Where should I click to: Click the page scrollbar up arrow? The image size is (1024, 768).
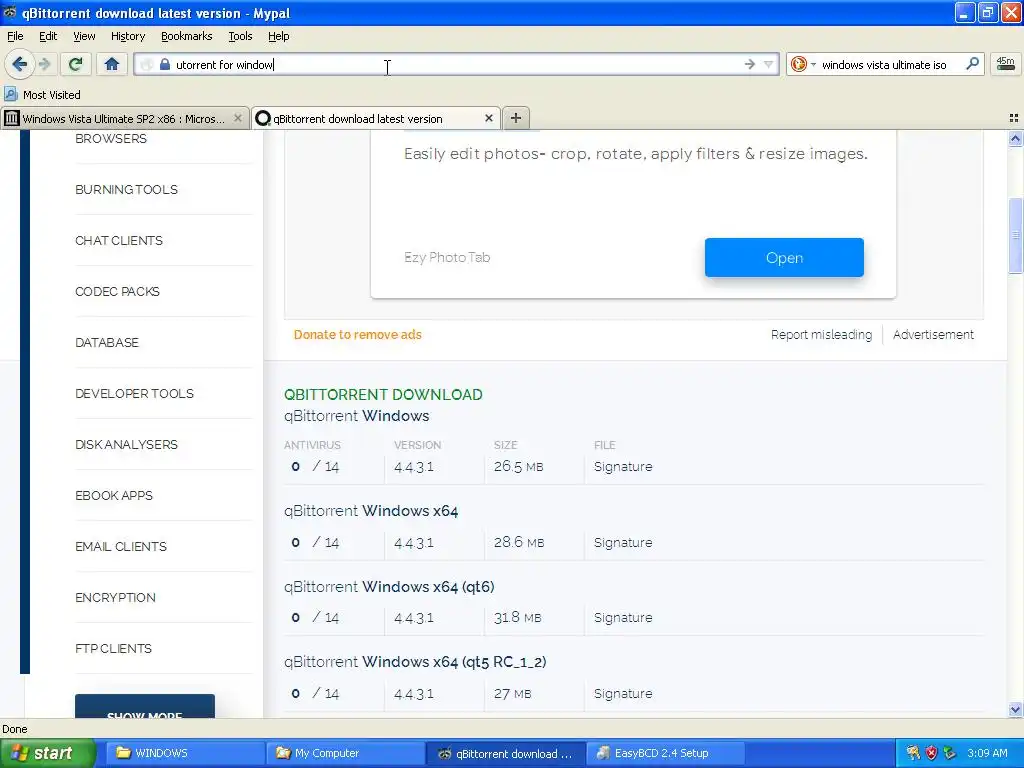pos(1015,138)
